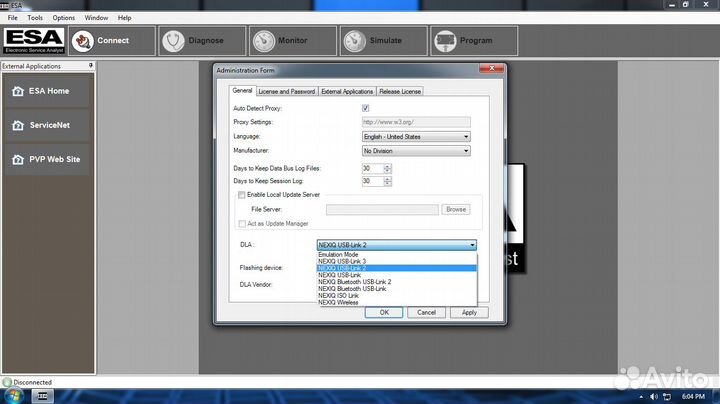Close the Administration Form dialog
This screenshot has width=720, height=404.
coord(491,68)
